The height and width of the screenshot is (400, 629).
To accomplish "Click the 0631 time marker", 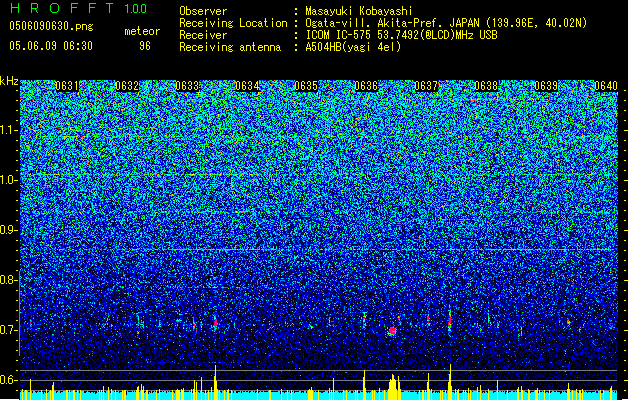I will [67, 86].
